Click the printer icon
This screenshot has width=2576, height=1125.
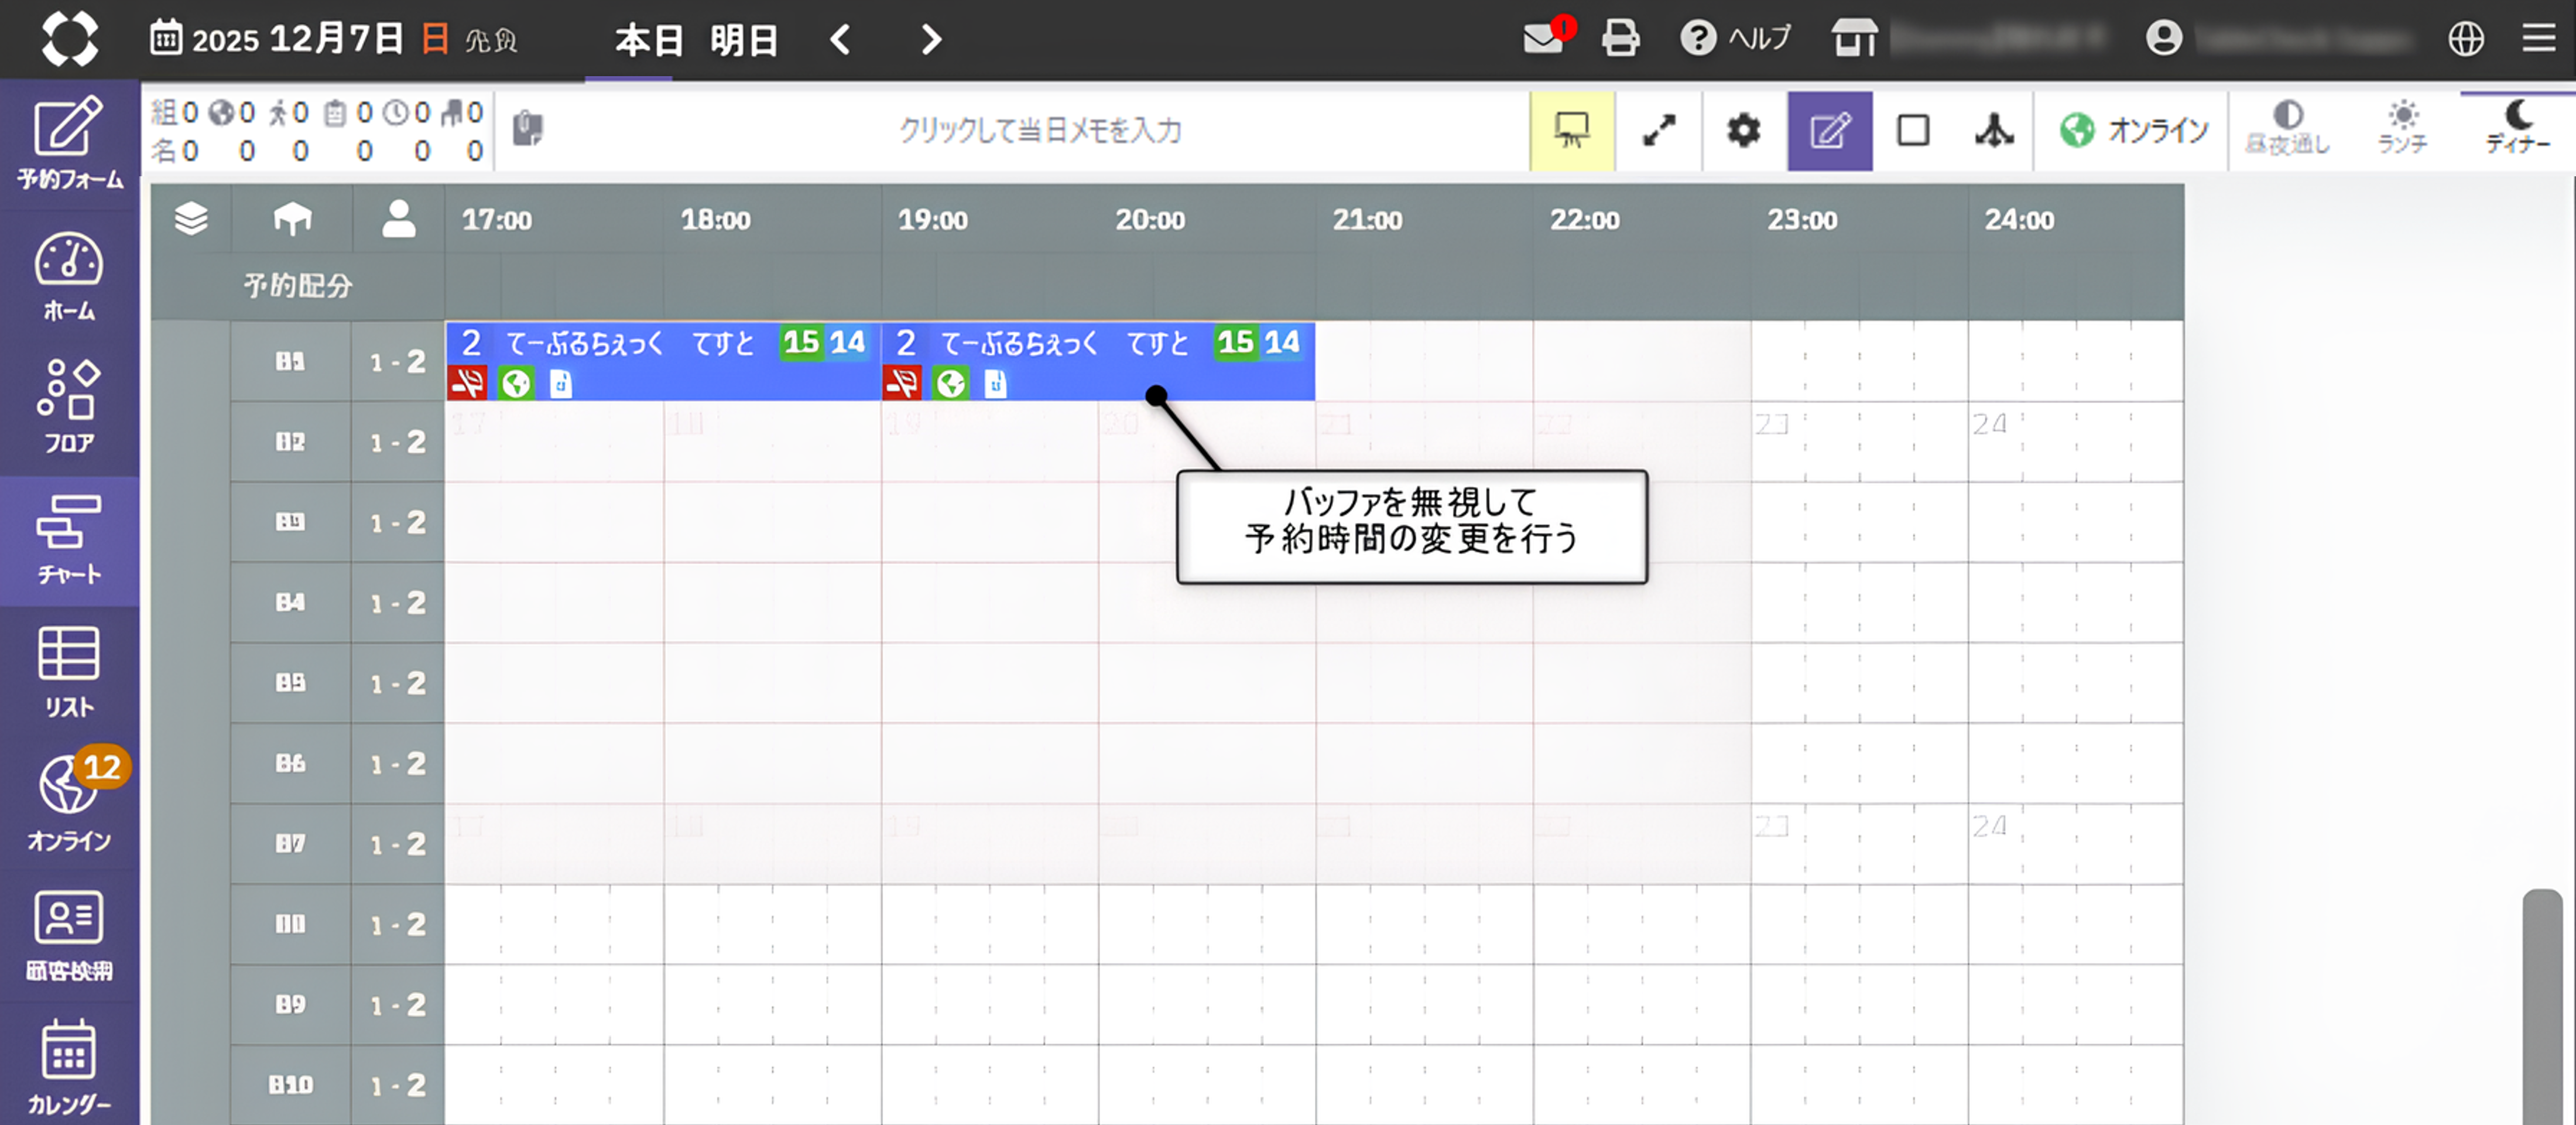[x=1620, y=38]
